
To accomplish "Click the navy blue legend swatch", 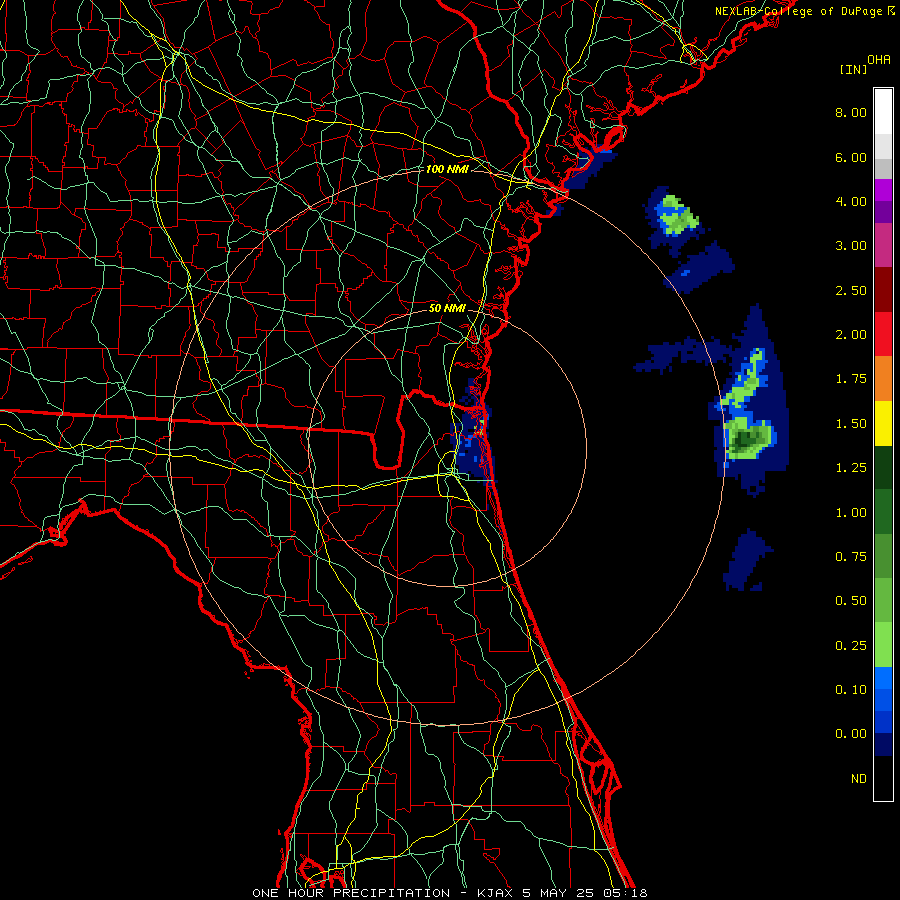I will tap(883, 745).
